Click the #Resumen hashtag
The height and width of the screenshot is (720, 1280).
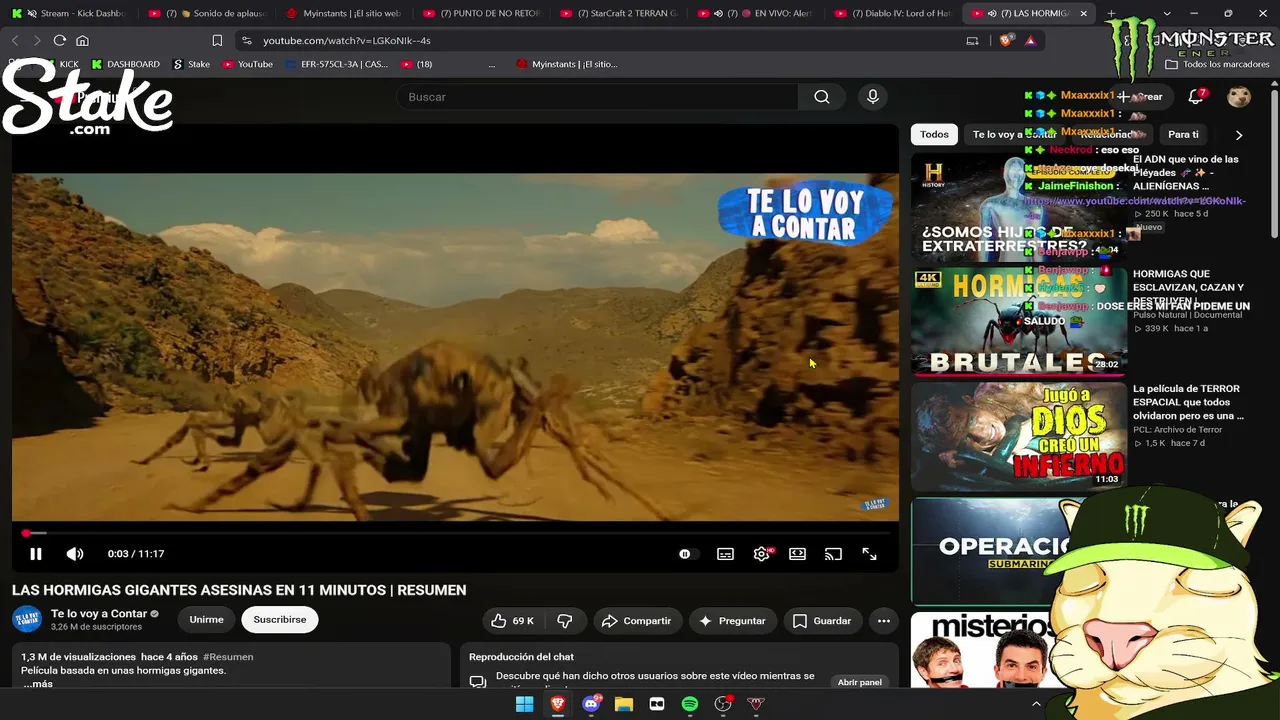click(228, 657)
